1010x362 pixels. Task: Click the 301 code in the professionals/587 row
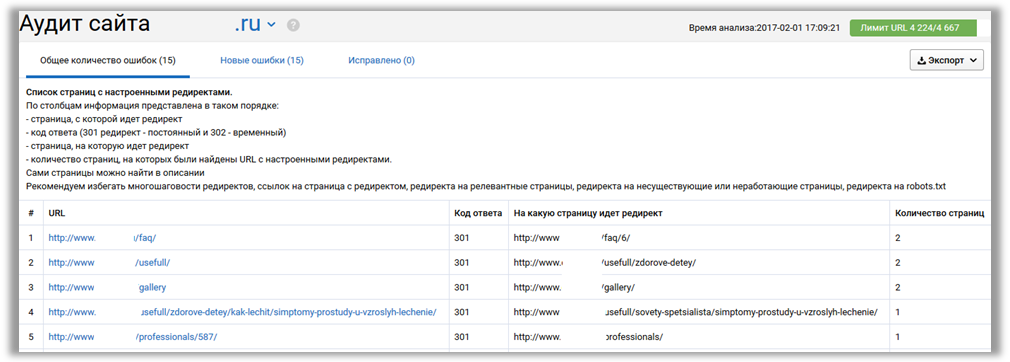[462, 337]
